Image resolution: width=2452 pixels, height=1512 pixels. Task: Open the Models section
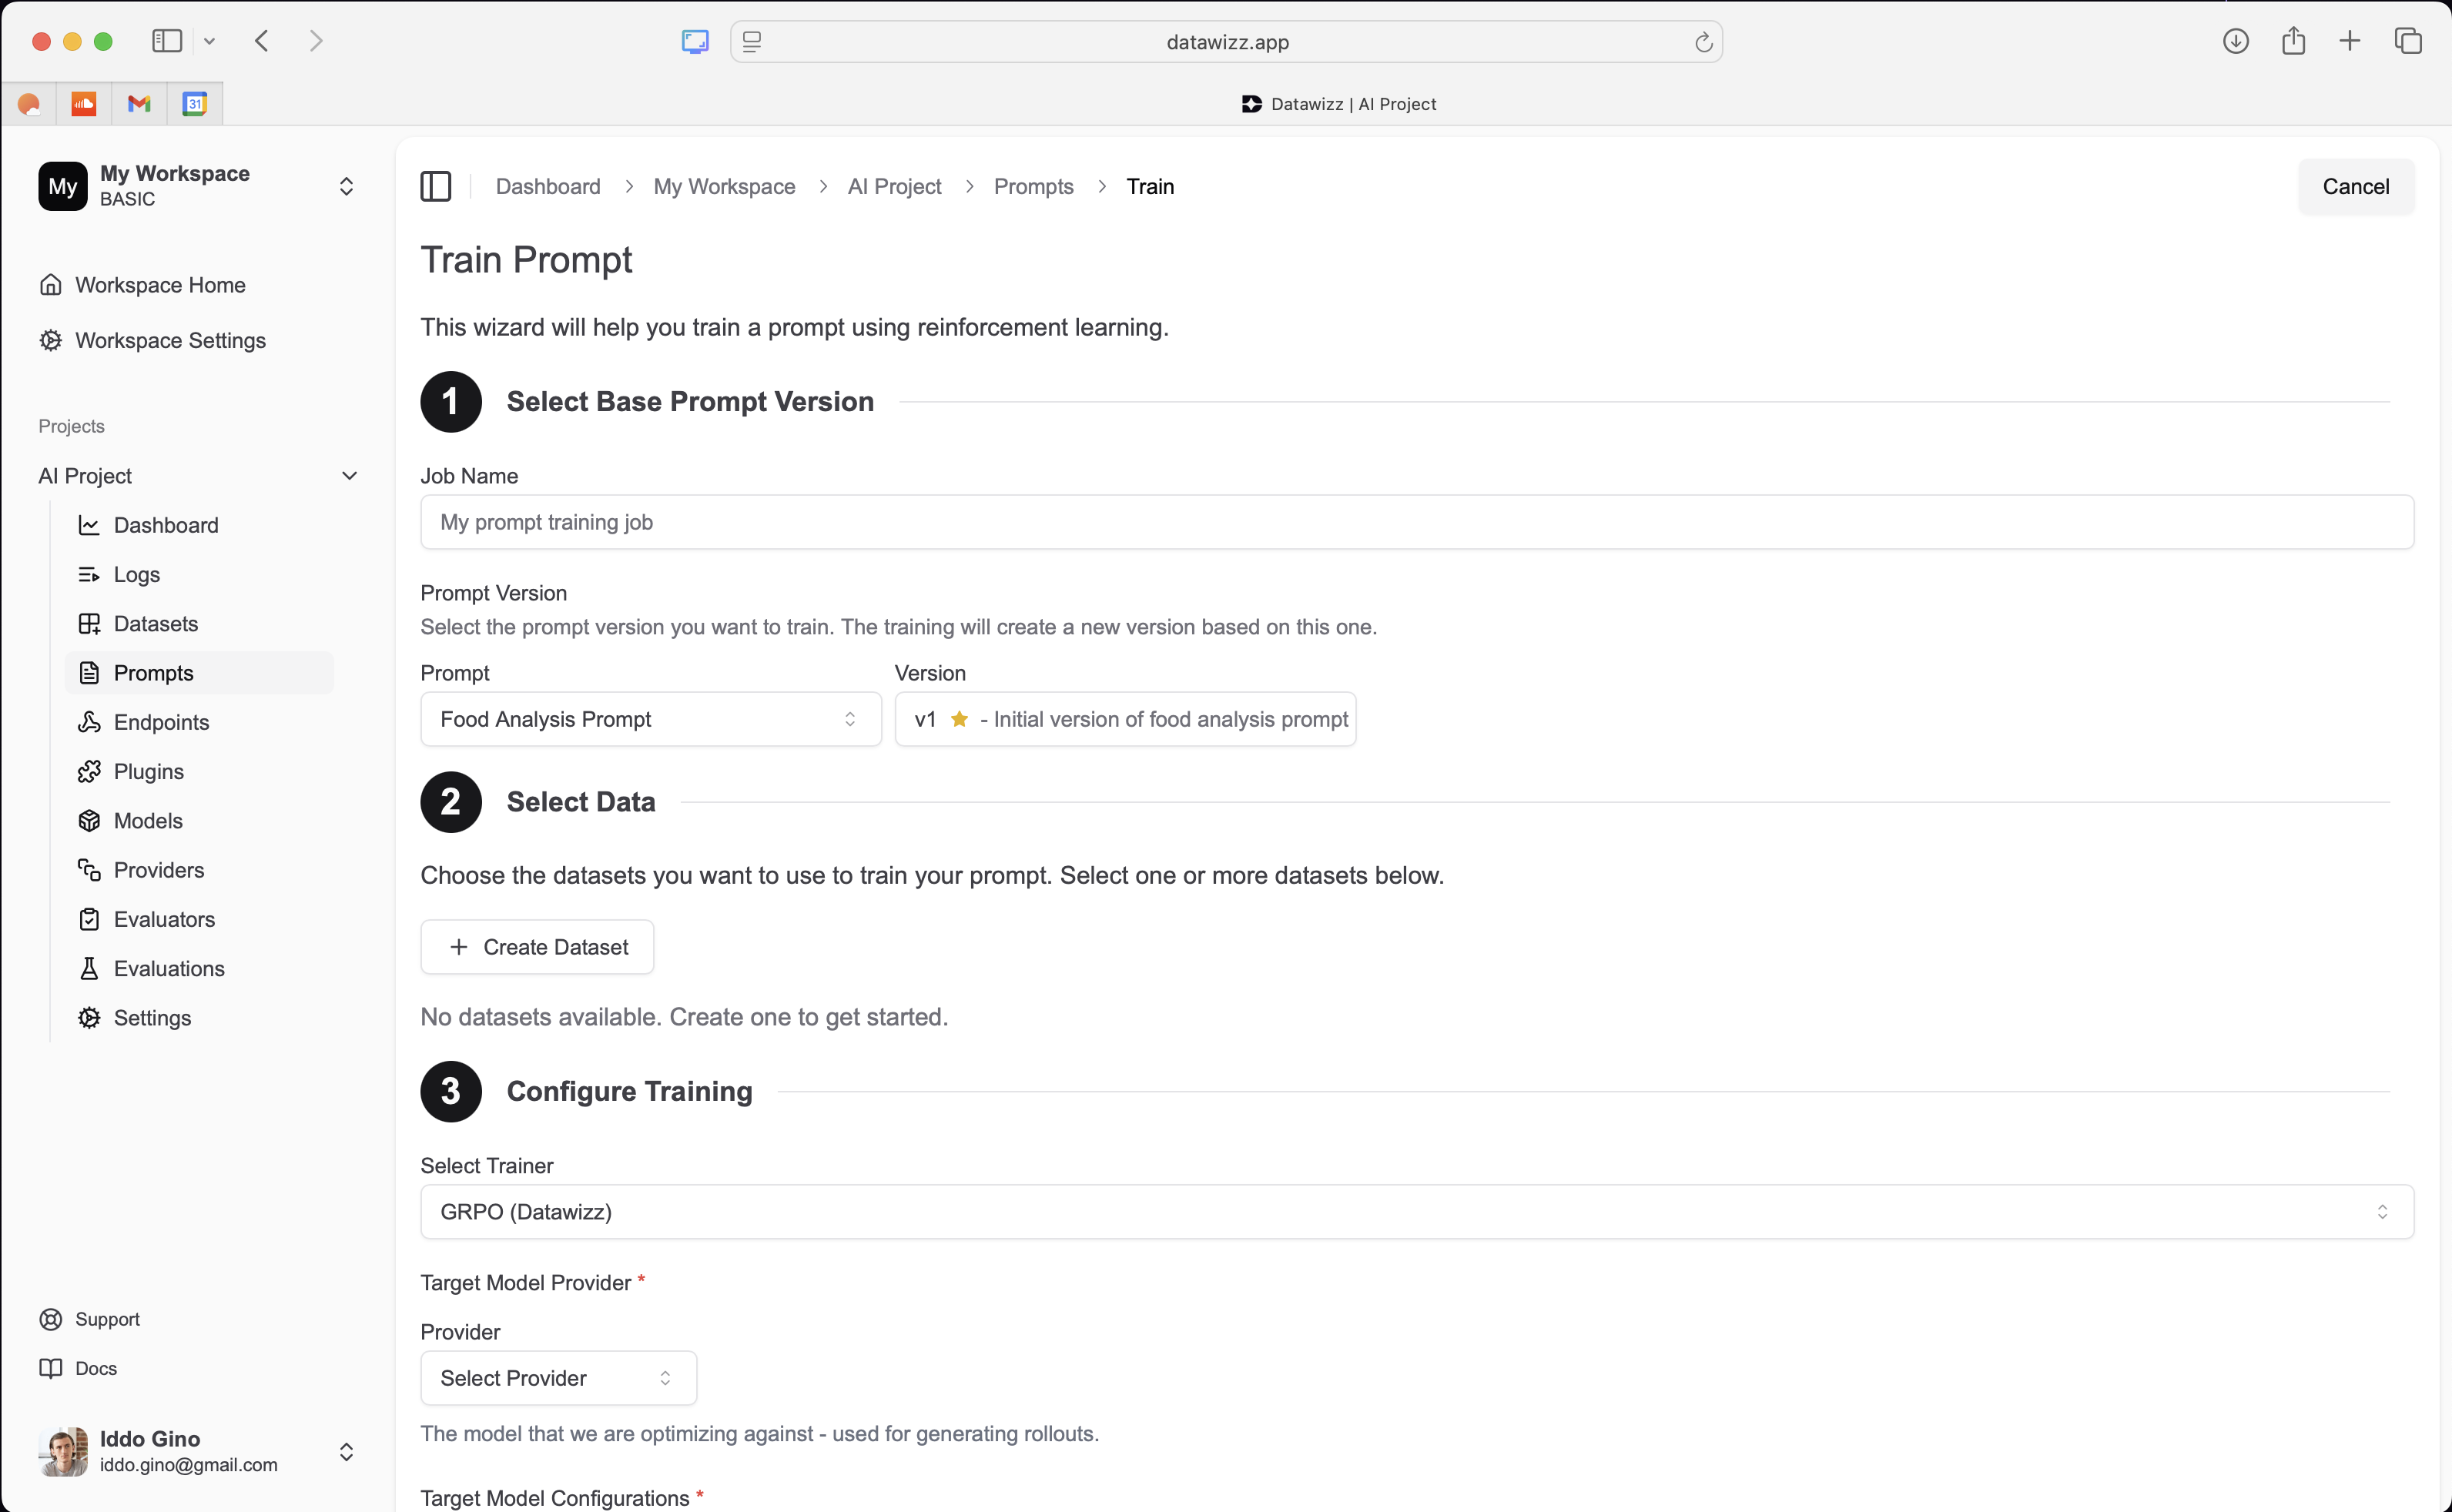148,820
